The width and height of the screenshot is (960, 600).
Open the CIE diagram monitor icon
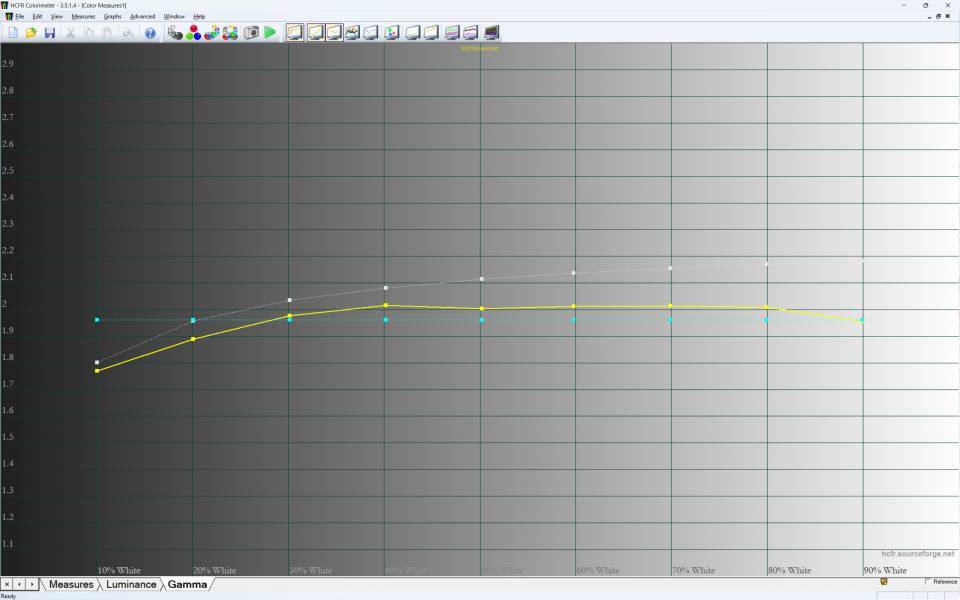pos(392,32)
